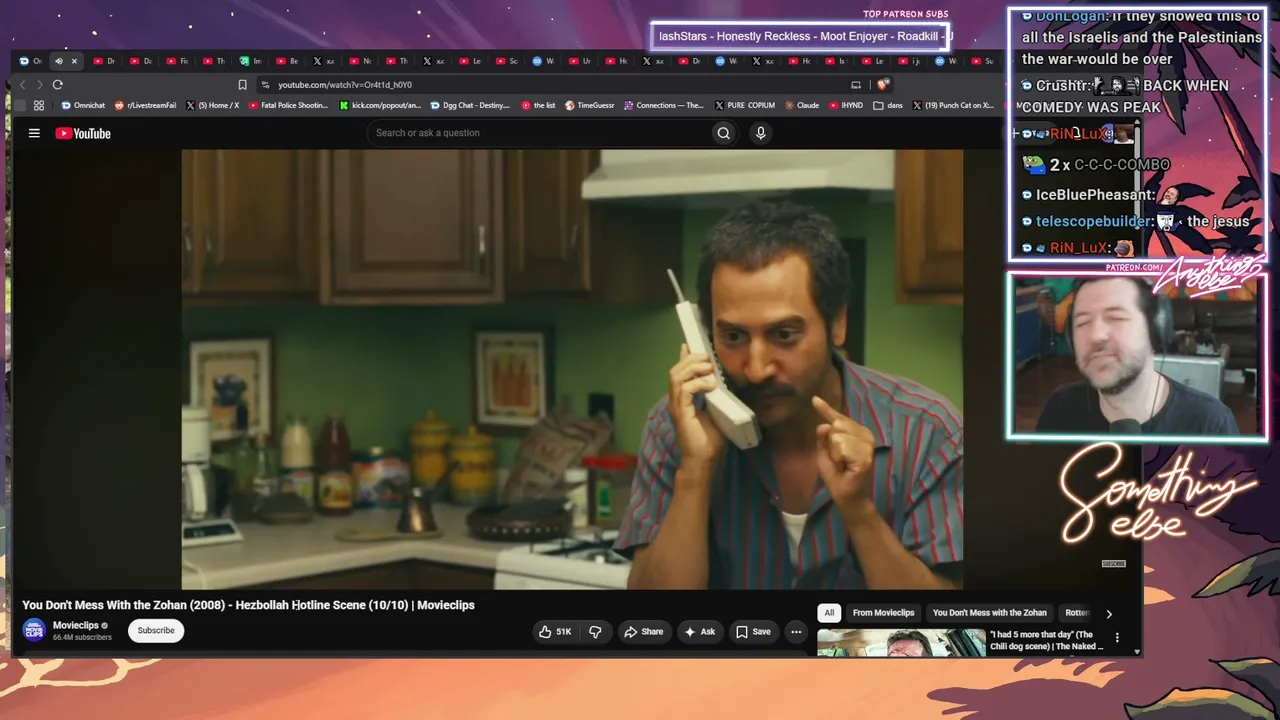This screenshot has height=720, width=1280.
Task: Click the browser address bar URL
Action: point(345,85)
